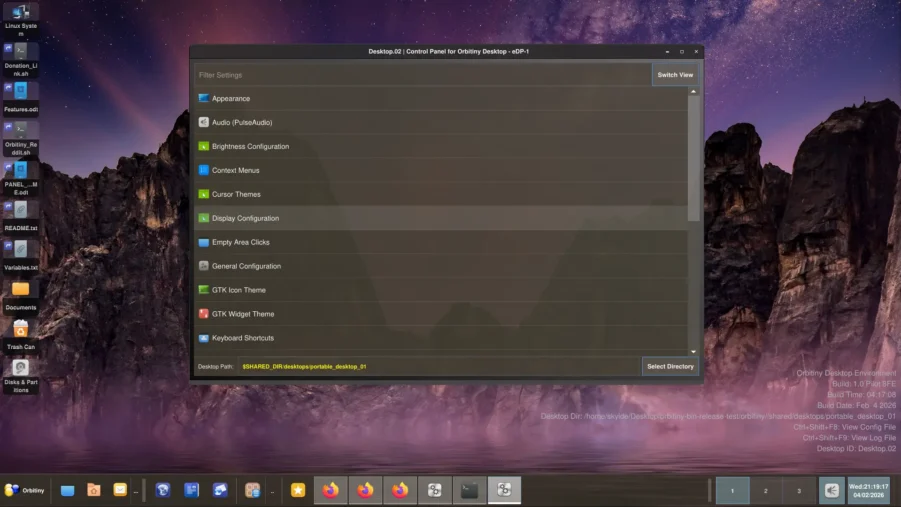901x507 pixels.
Task: Open the Orbitiny start menu
Action: click(x=25, y=490)
